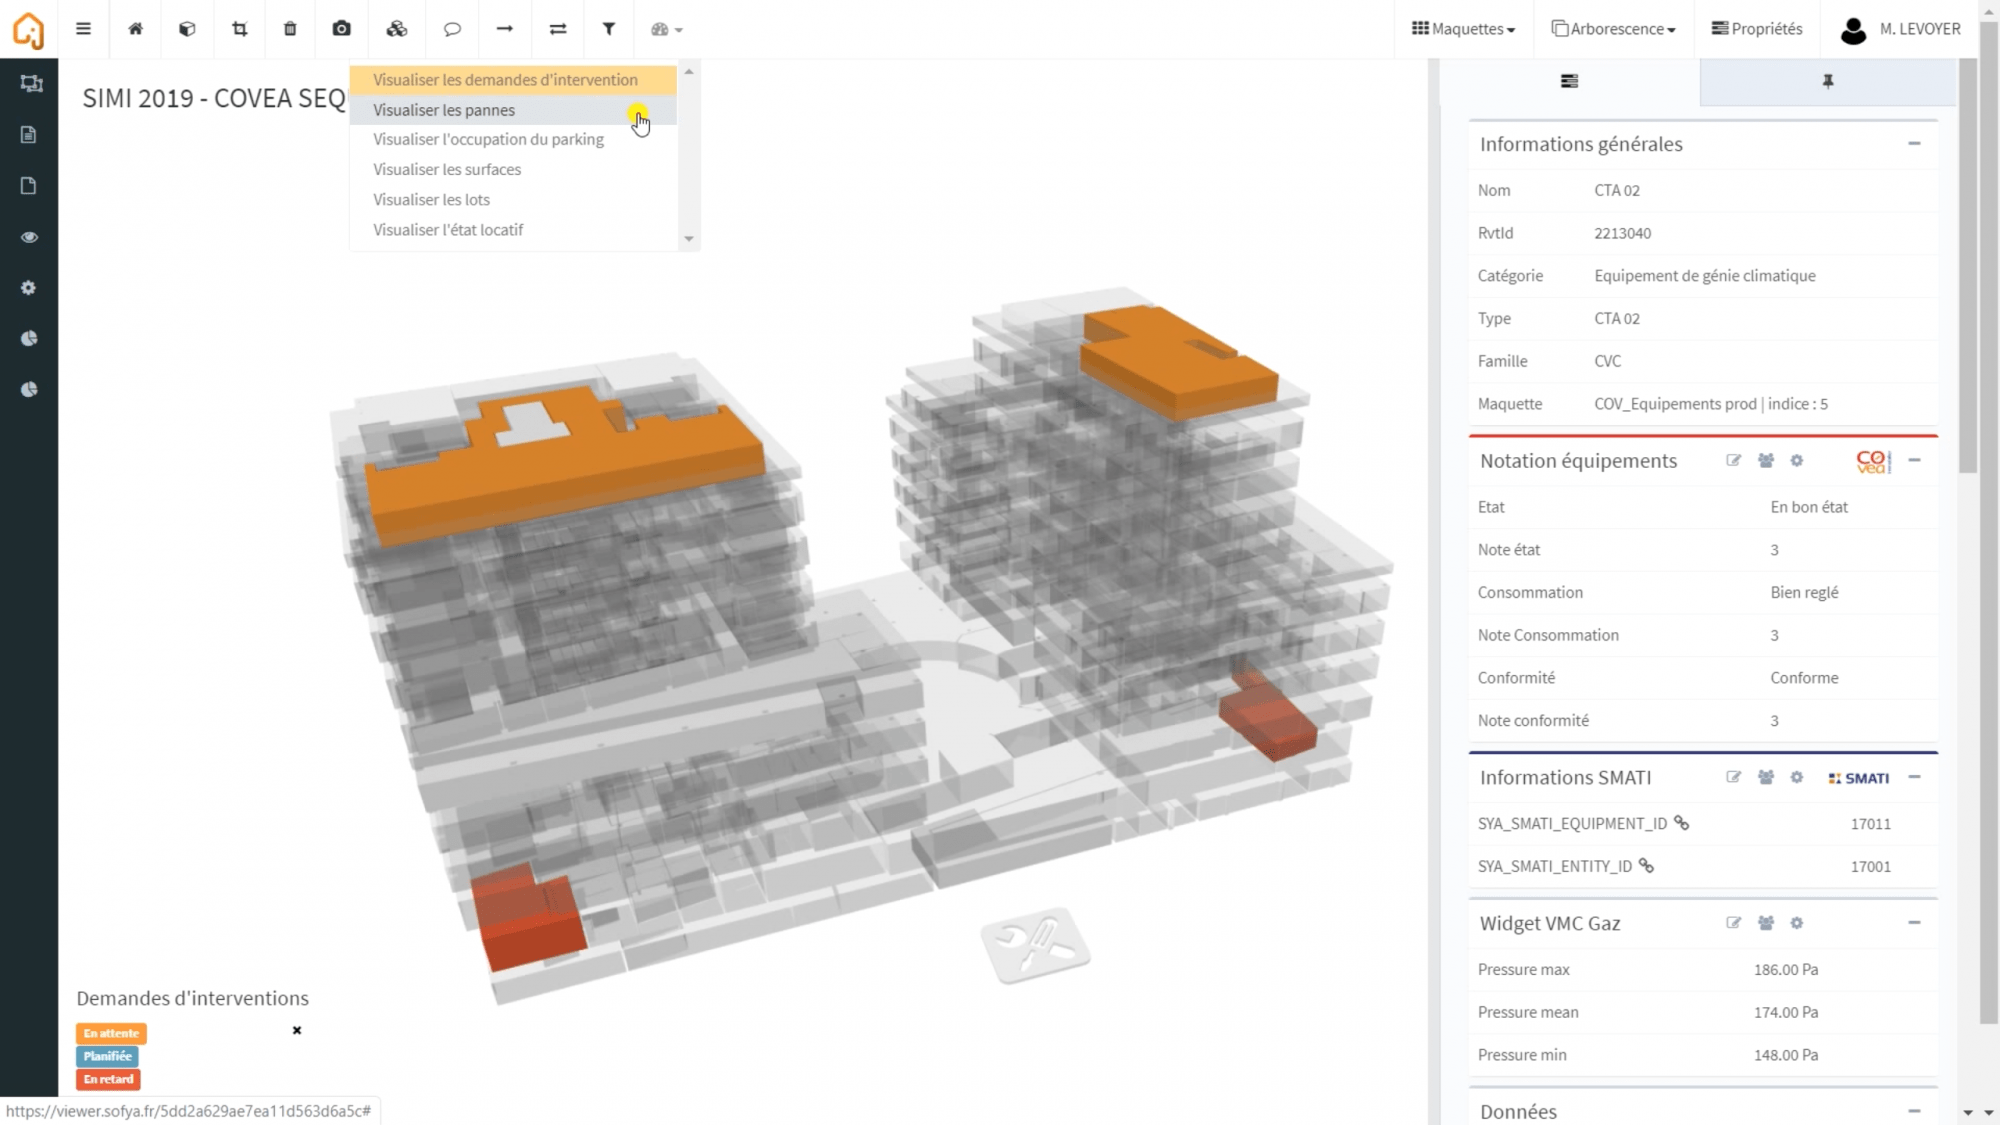The width and height of the screenshot is (2000, 1125).
Task: Switch to the pin tab in properties panel
Action: tap(1827, 82)
